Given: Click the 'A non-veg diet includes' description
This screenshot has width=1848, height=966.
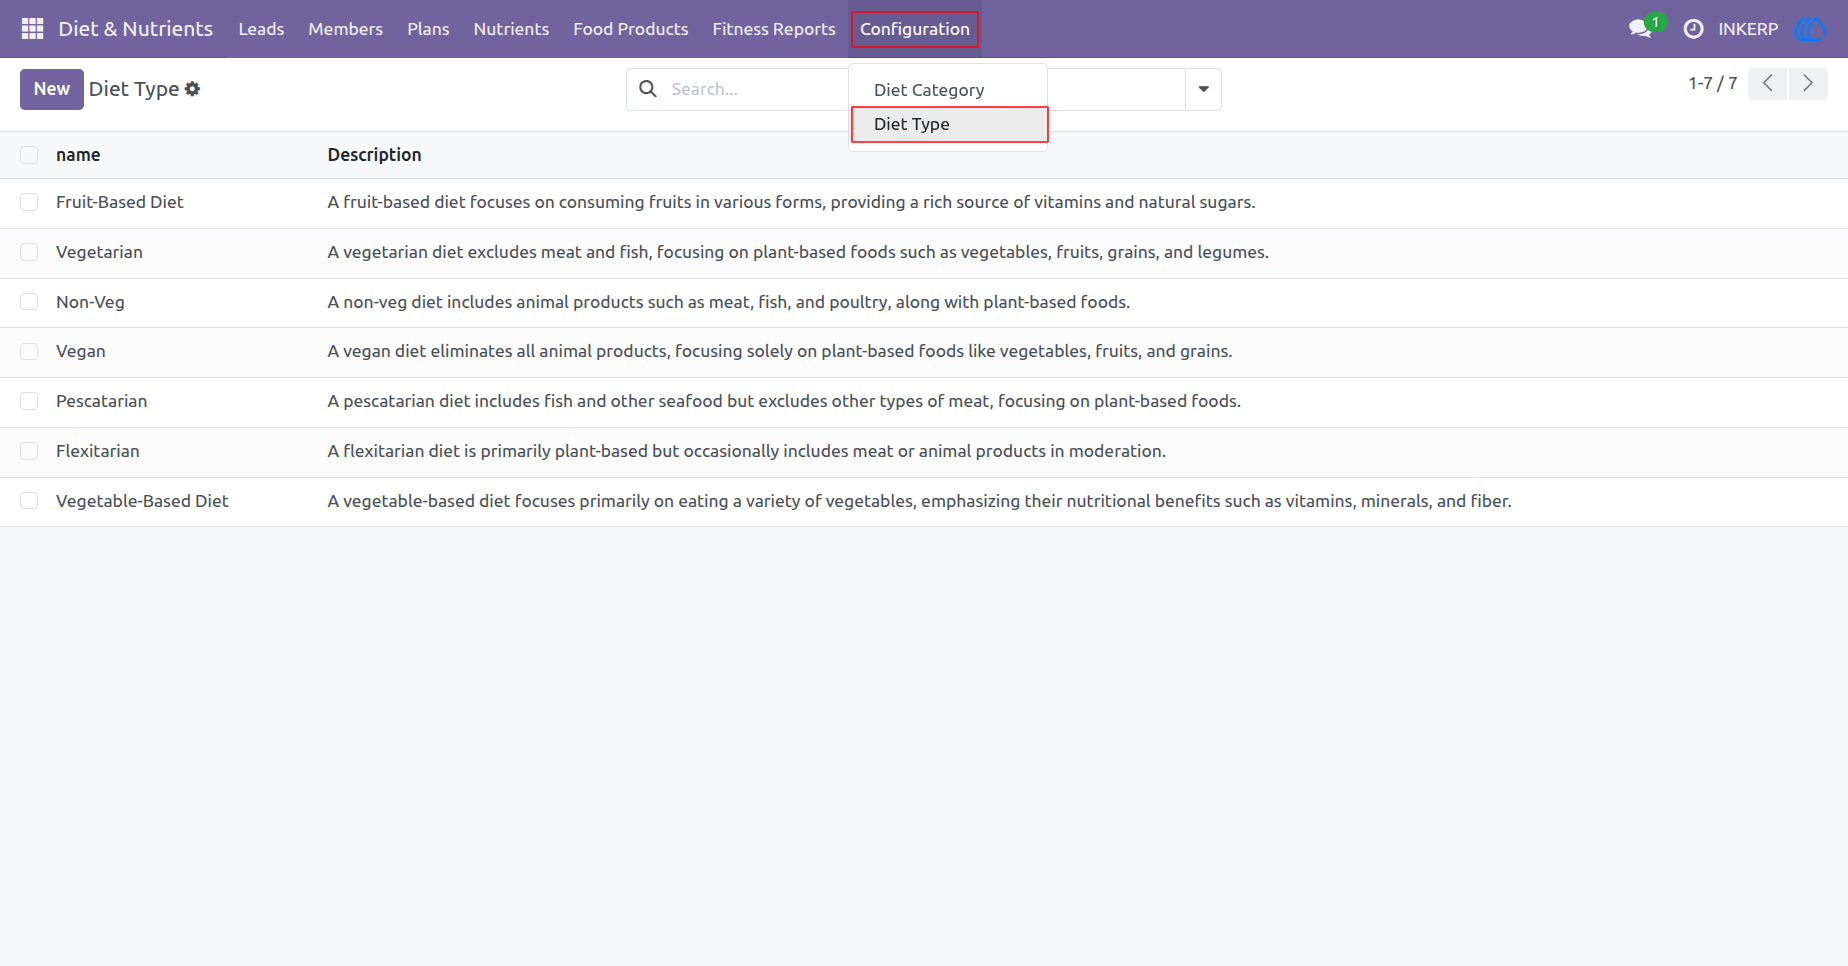Looking at the screenshot, I should click(729, 302).
